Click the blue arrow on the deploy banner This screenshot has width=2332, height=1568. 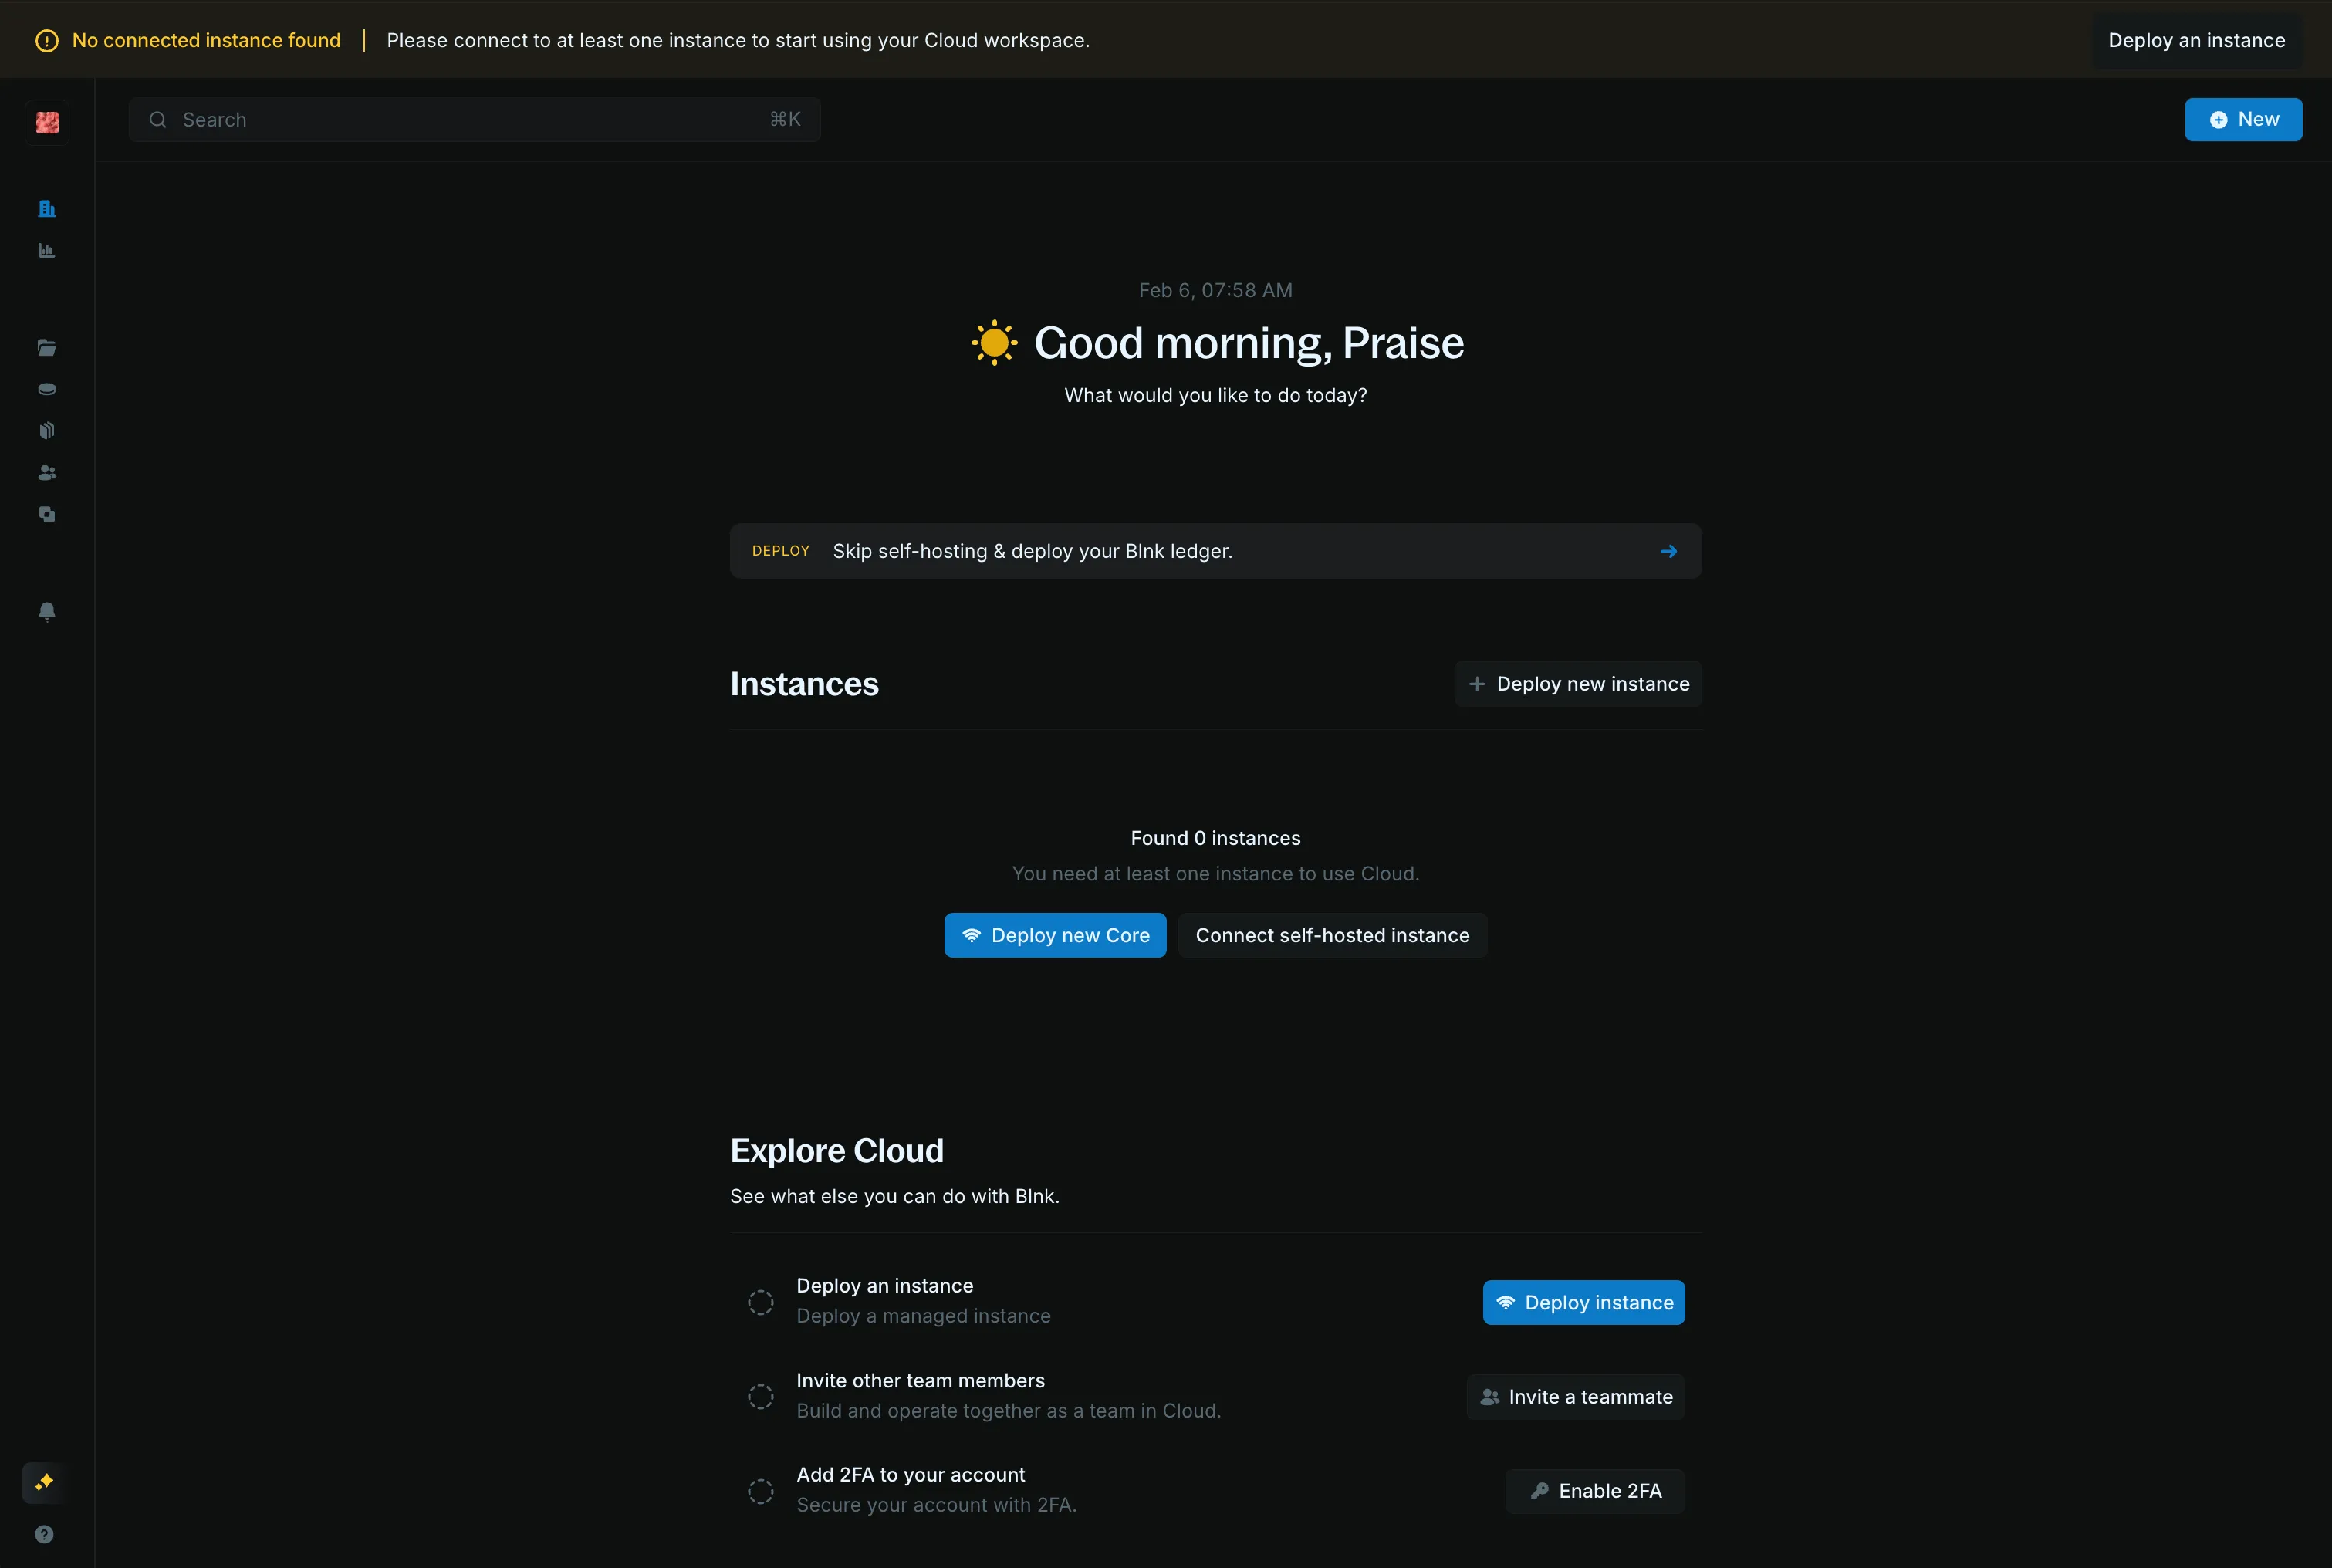tap(1668, 551)
